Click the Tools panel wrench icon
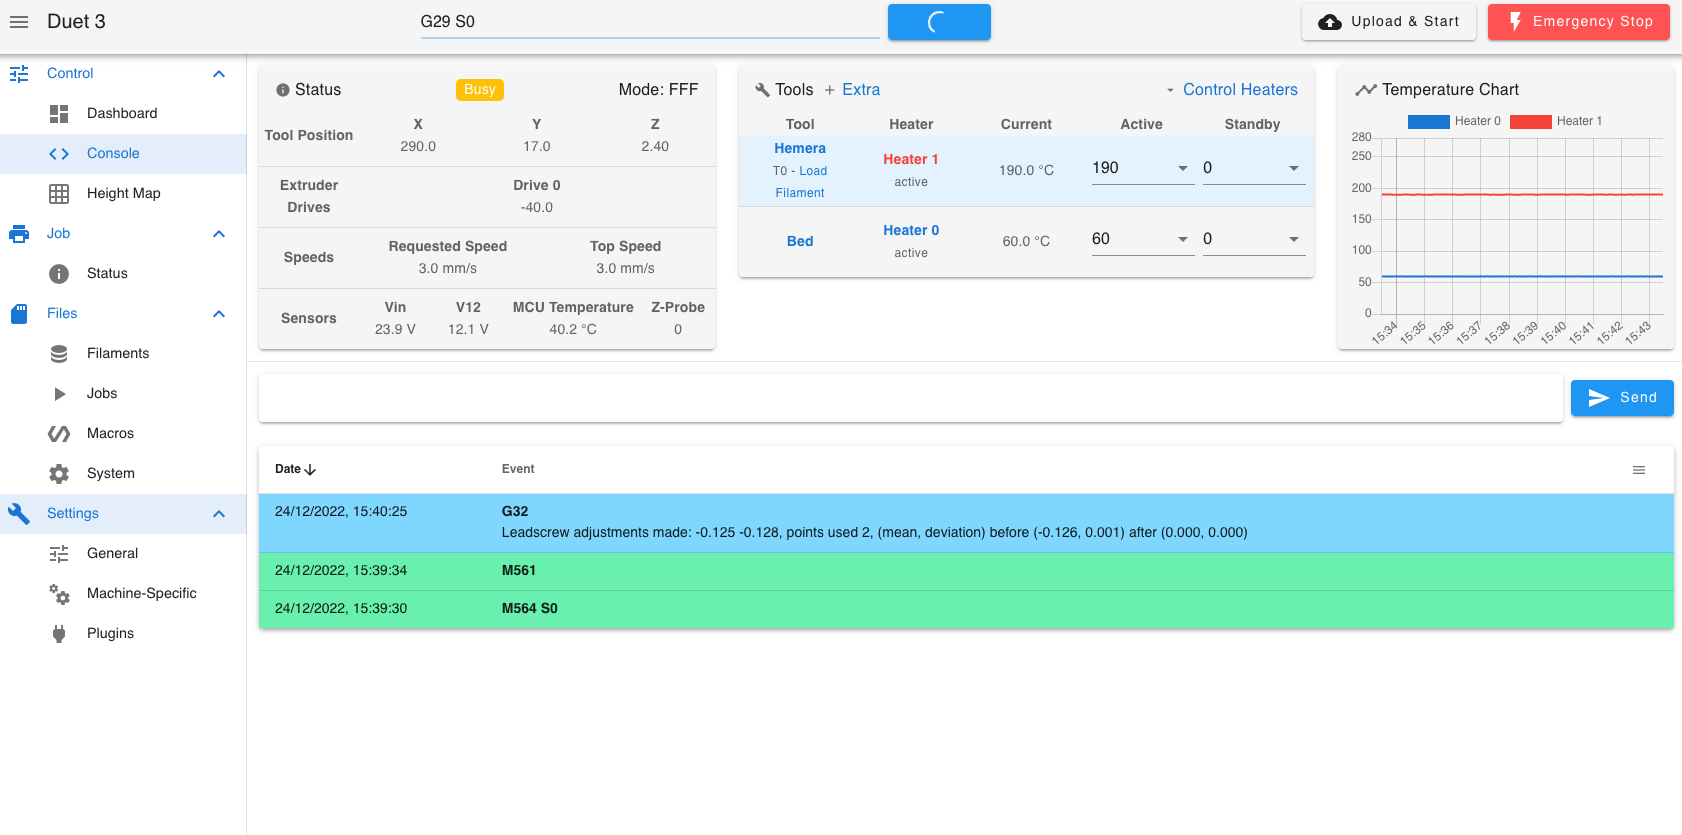Image resolution: width=1682 pixels, height=835 pixels. [762, 90]
